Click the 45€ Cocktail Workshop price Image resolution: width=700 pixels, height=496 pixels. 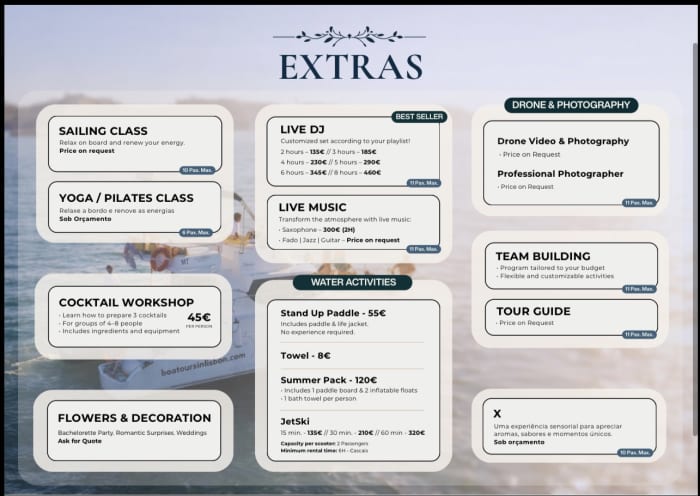(199, 317)
